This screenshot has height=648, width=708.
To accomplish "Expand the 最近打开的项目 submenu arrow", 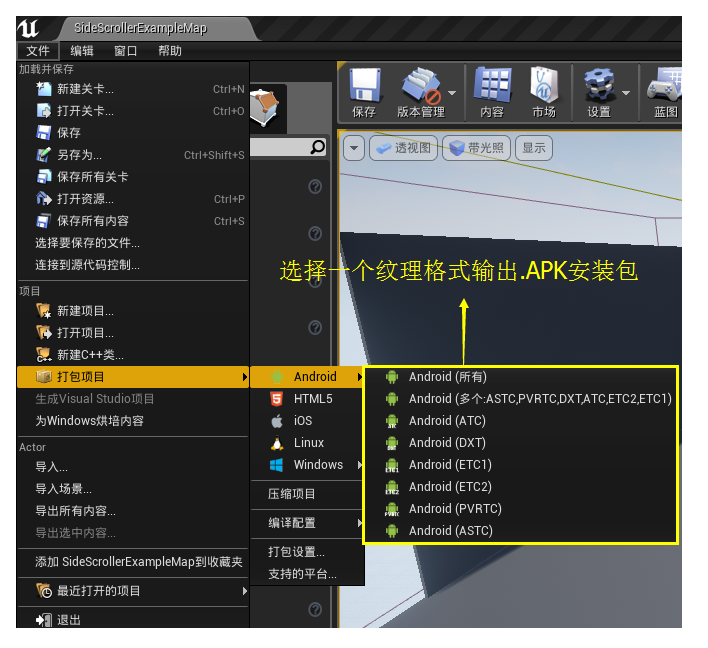I will tap(244, 591).
